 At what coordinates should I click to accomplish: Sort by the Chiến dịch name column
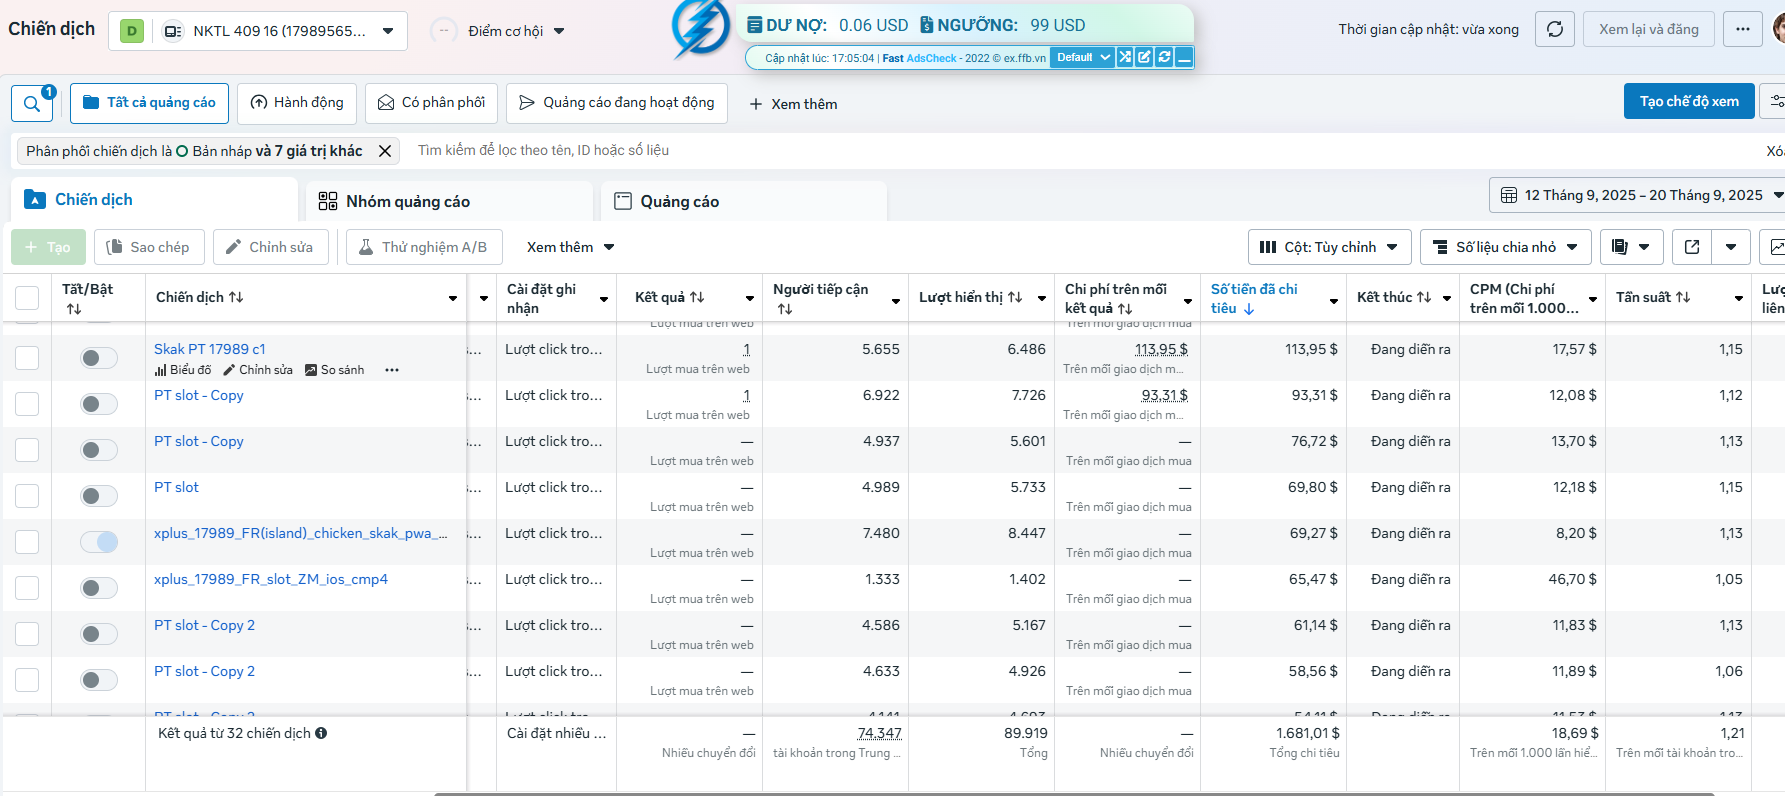236,297
